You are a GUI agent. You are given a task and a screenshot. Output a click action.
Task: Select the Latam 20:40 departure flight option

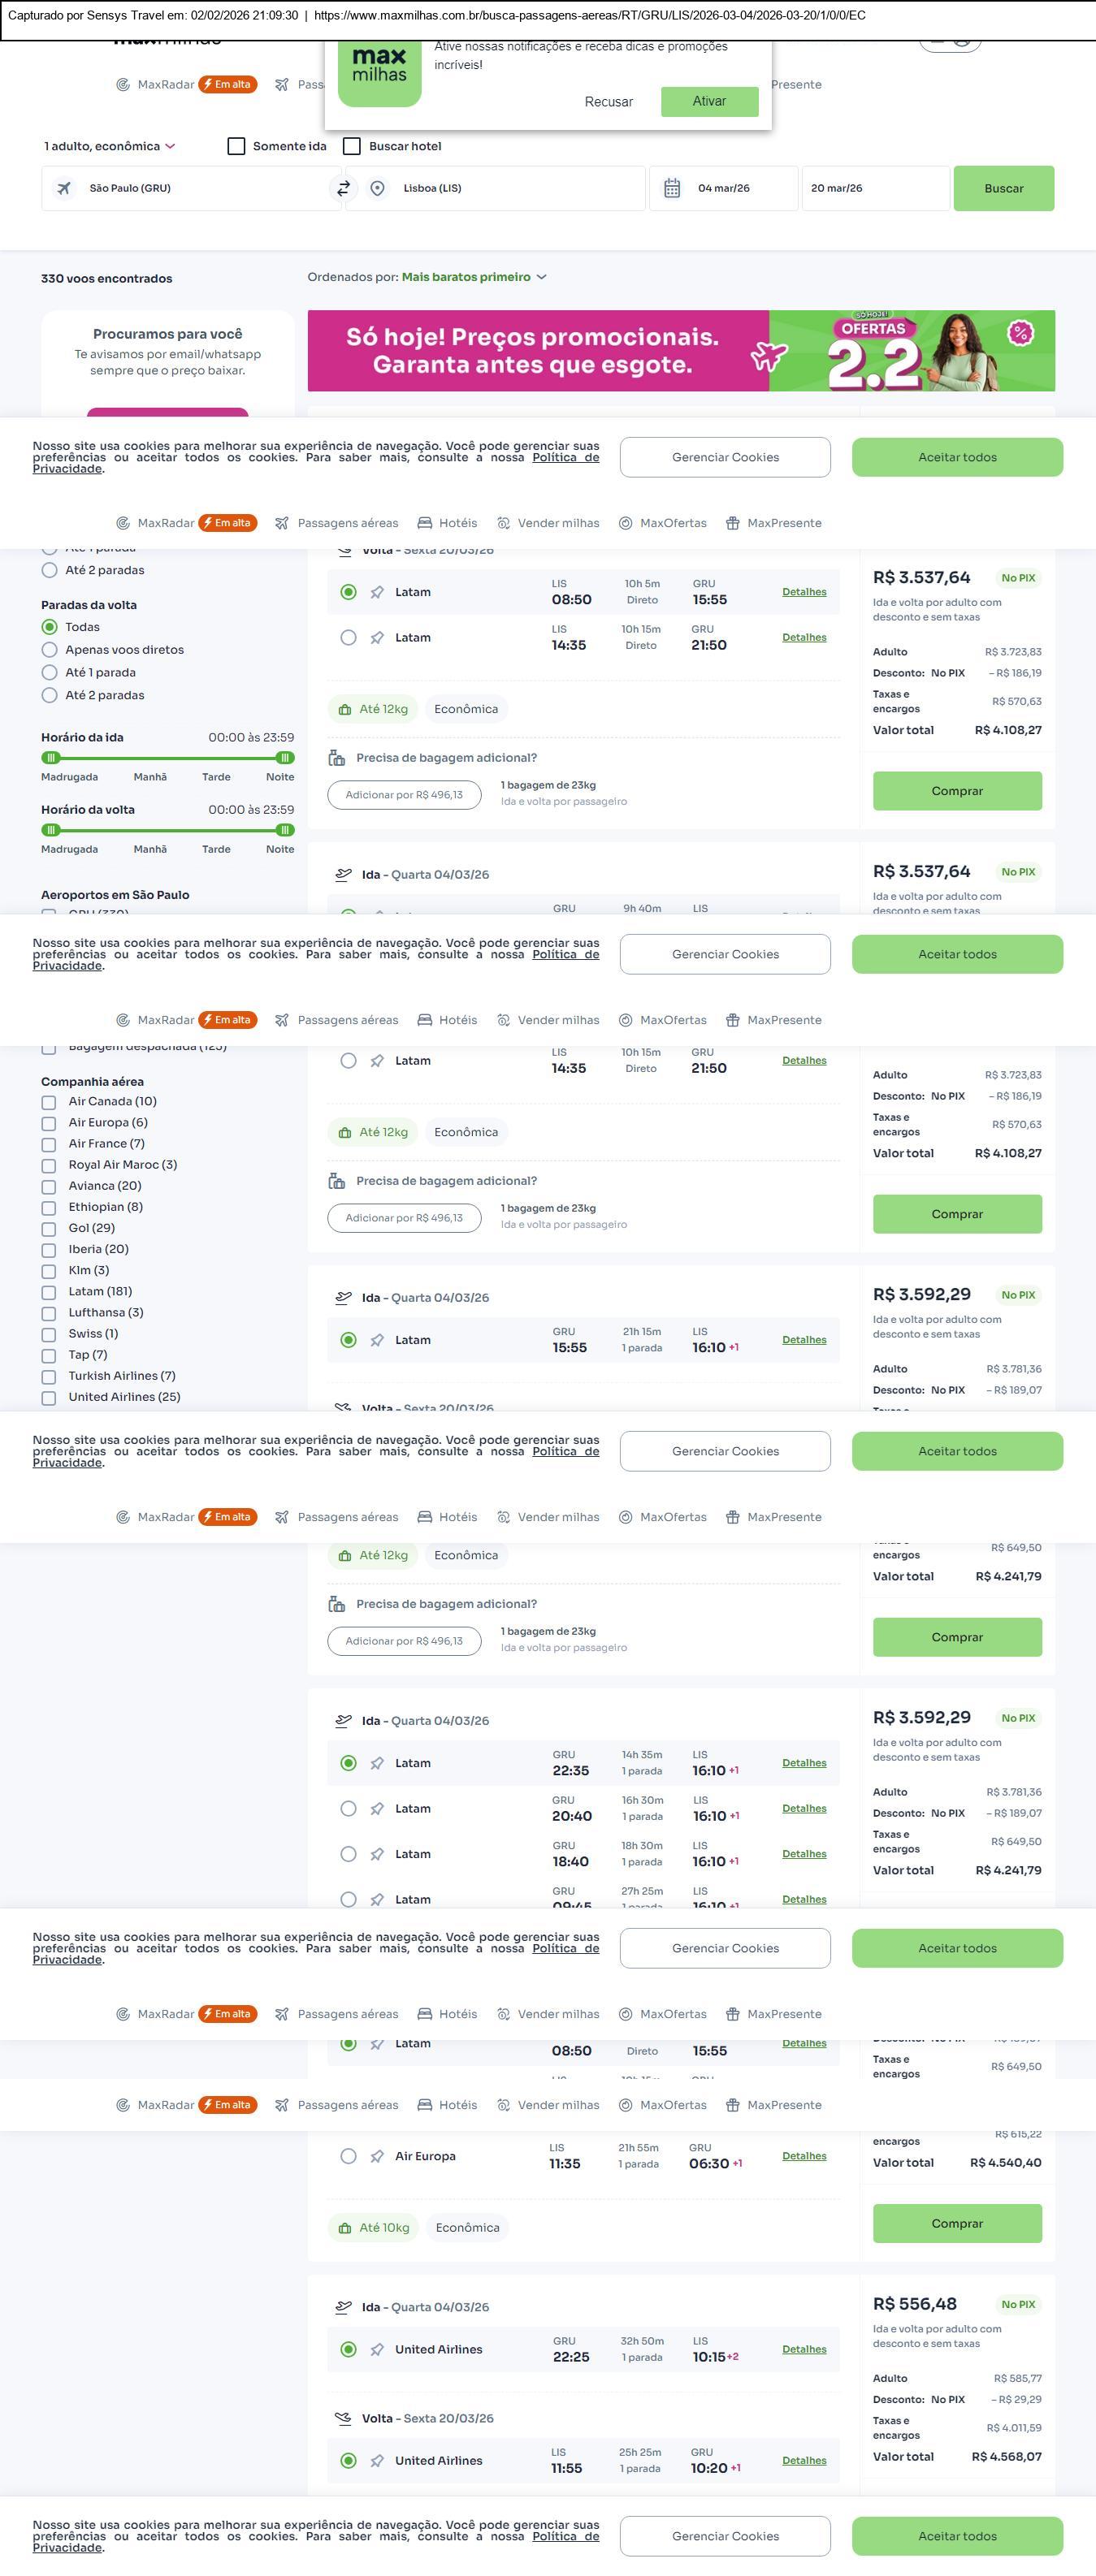tap(348, 1808)
